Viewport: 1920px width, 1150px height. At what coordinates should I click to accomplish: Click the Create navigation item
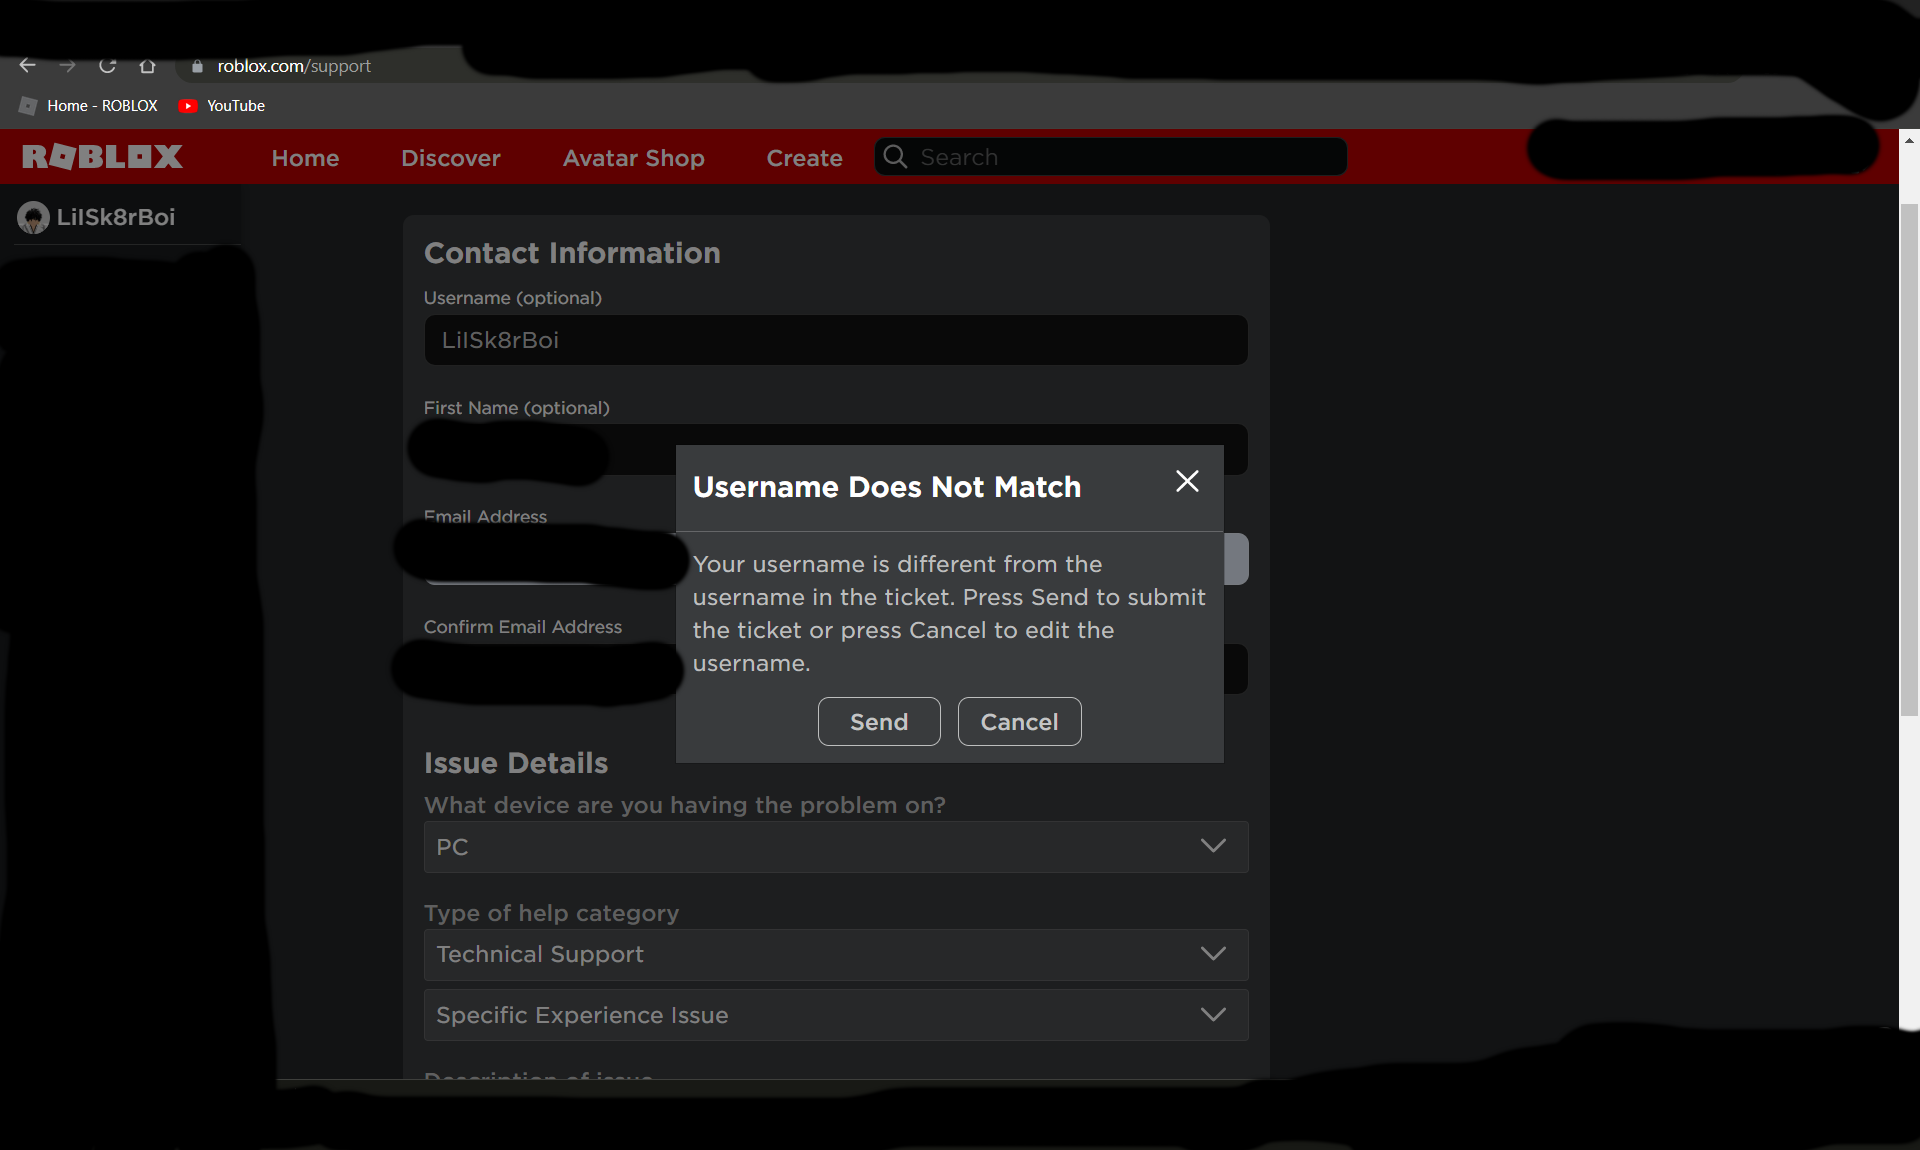pos(804,158)
